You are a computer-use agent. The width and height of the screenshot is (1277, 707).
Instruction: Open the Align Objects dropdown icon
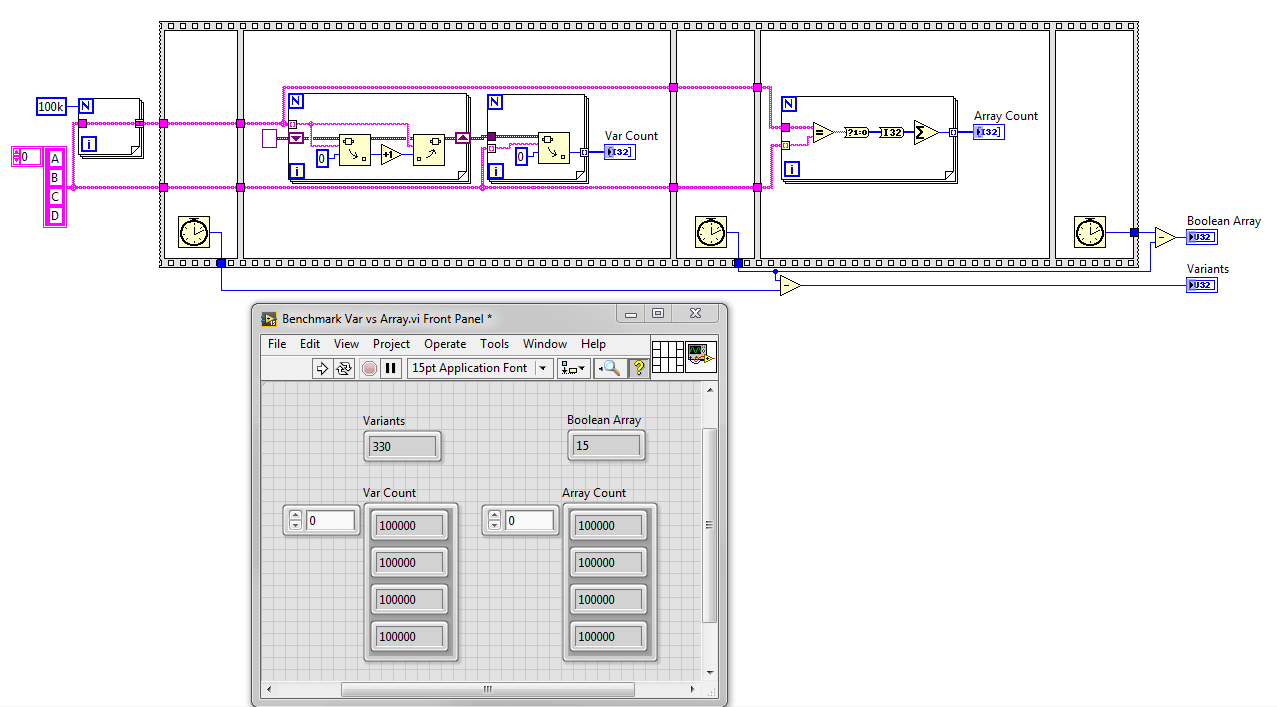tap(573, 368)
